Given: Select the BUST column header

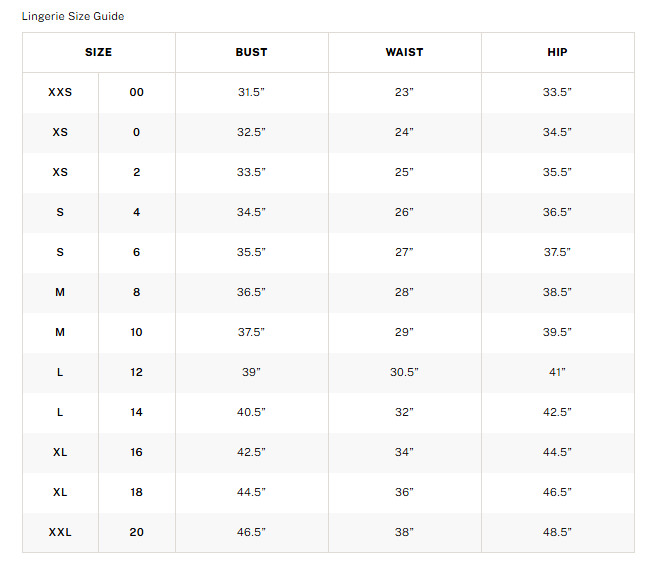Looking at the screenshot, I should 251,52.
